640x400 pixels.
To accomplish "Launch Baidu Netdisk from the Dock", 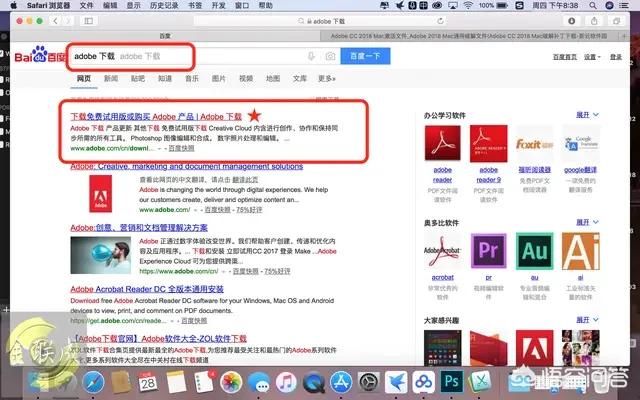I will [x=423, y=383].
